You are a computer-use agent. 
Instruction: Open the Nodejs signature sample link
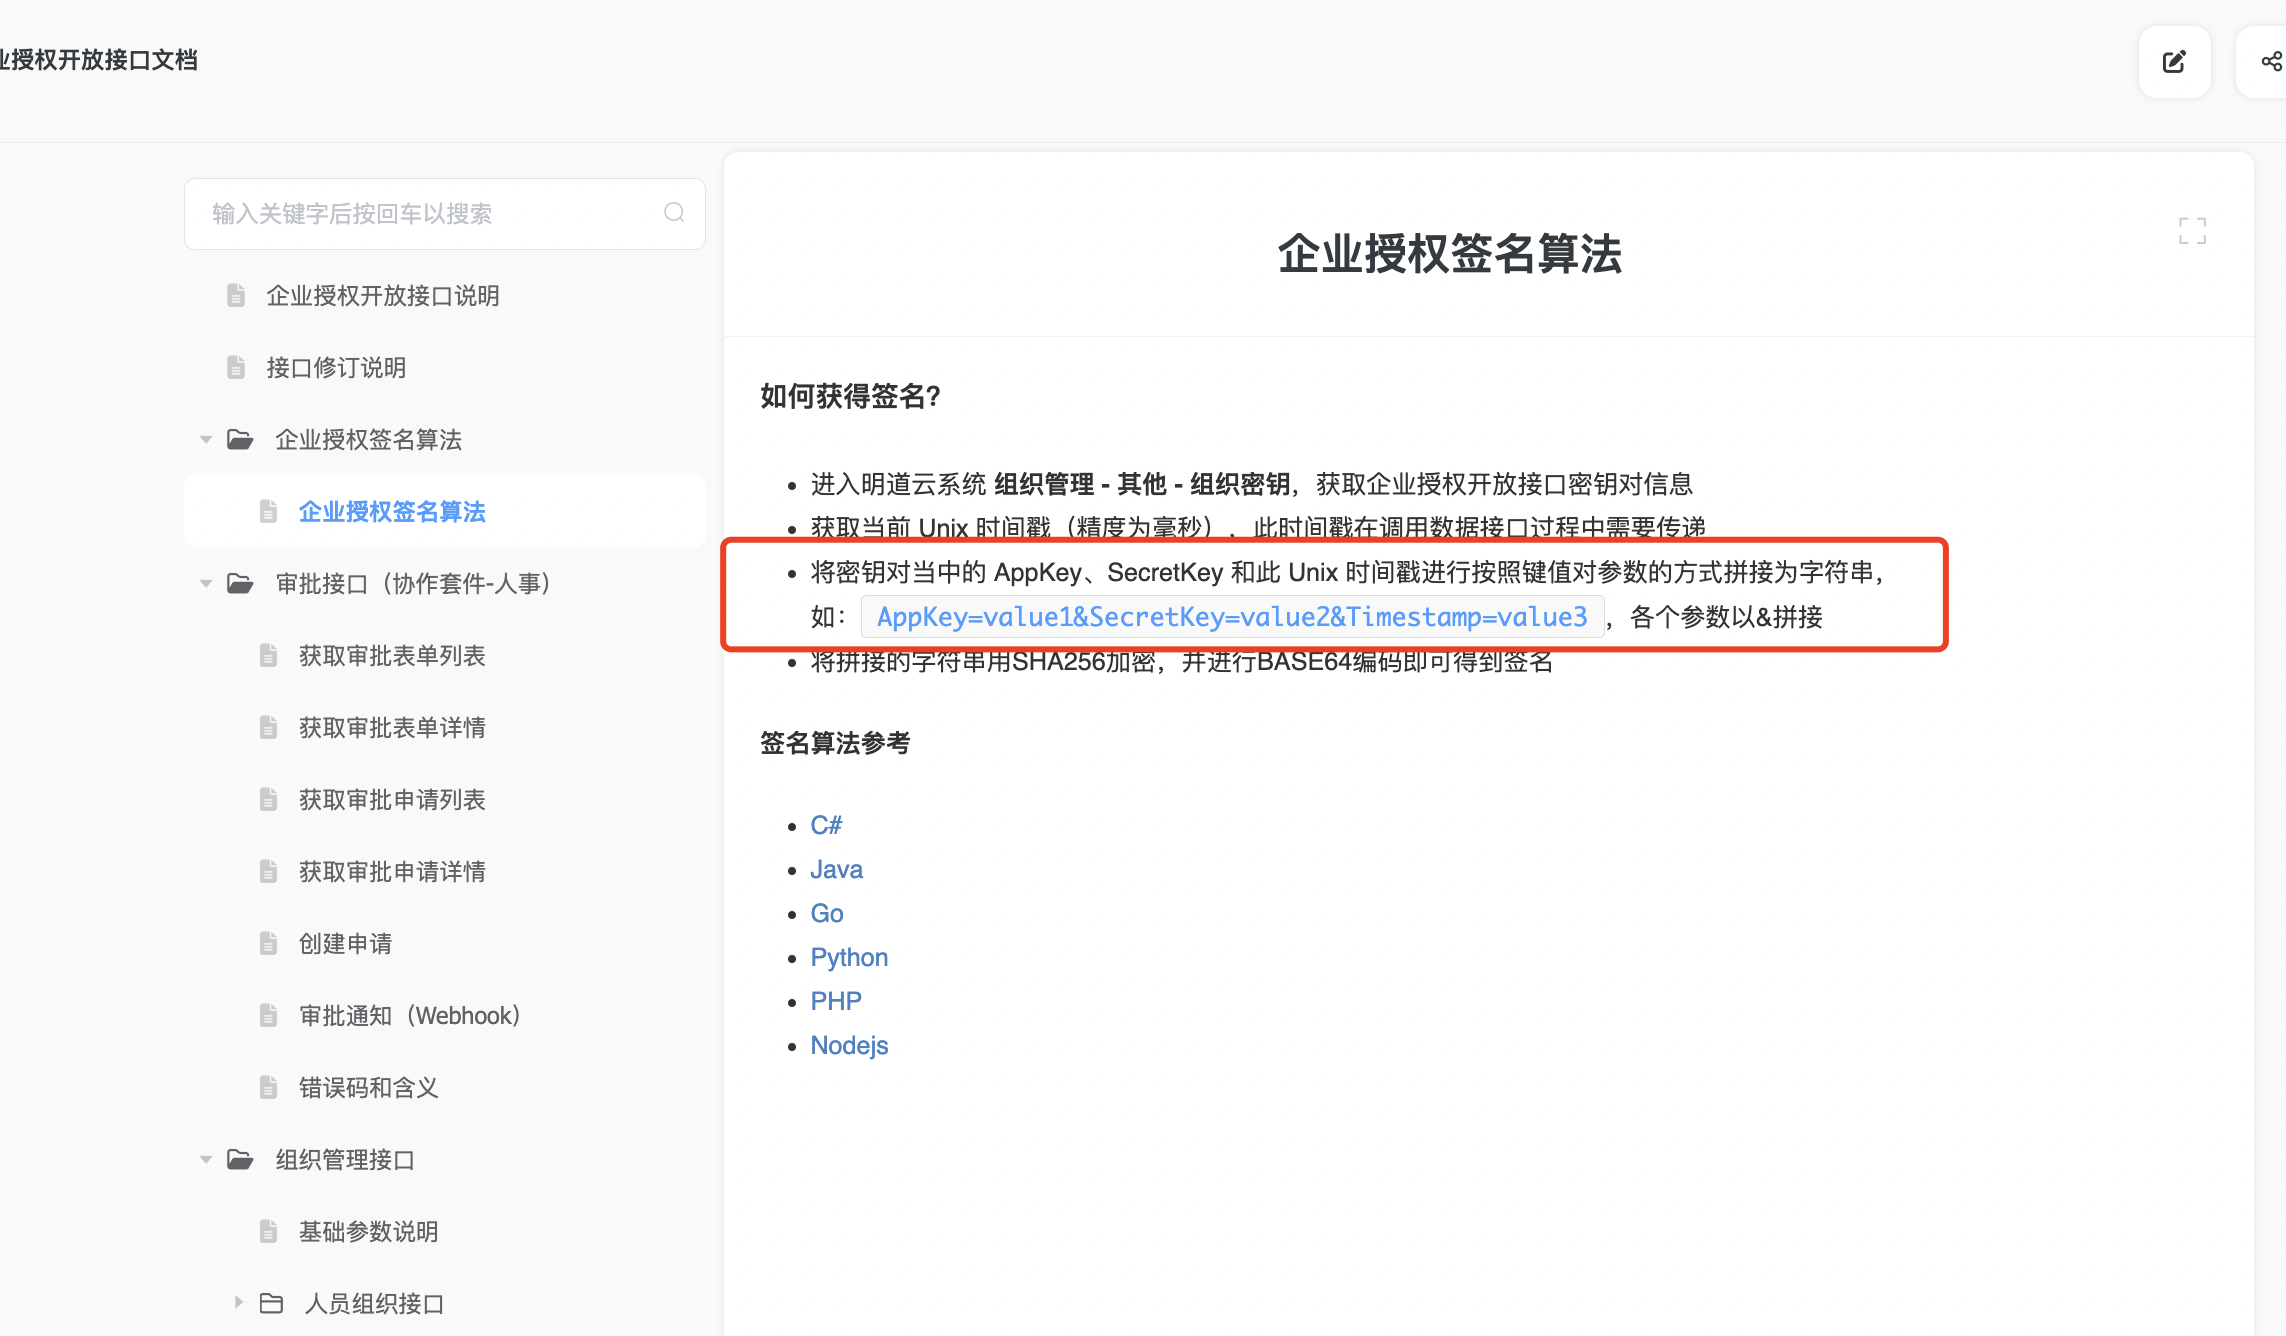tap(849, 1046)
